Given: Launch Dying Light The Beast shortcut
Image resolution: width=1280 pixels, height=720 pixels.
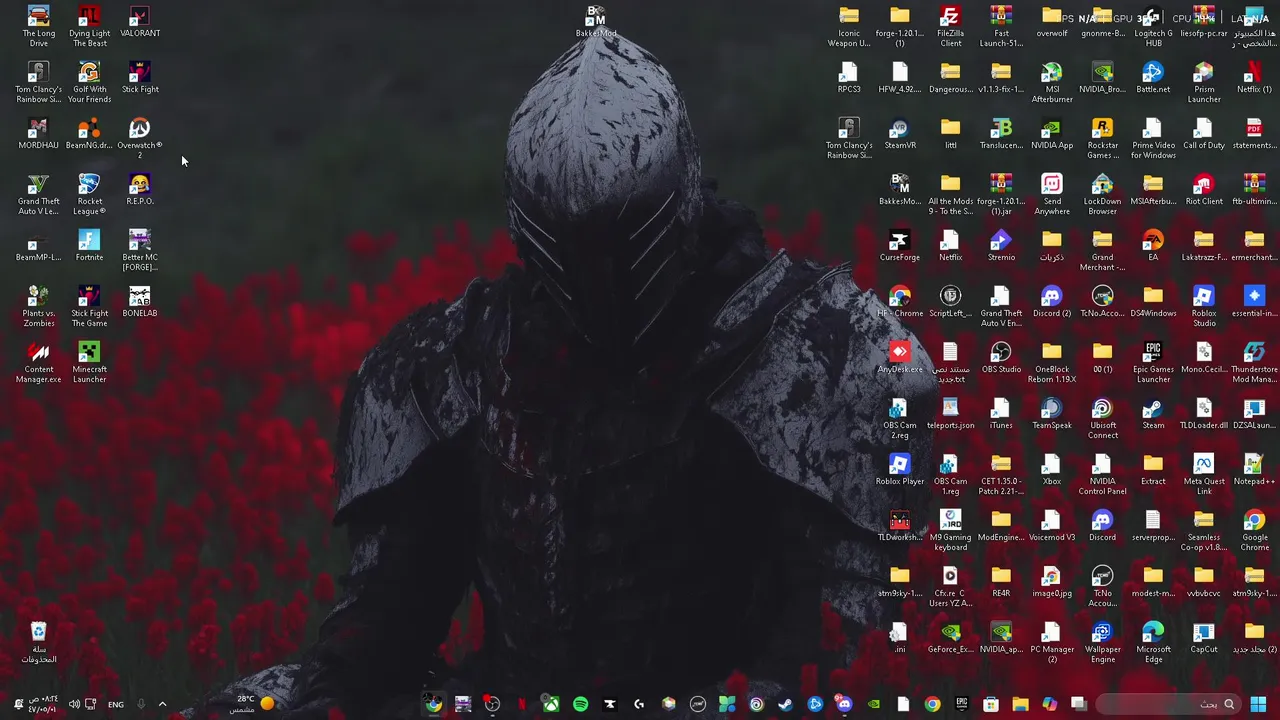Looking at the screenshot, I should coord(89,26).
